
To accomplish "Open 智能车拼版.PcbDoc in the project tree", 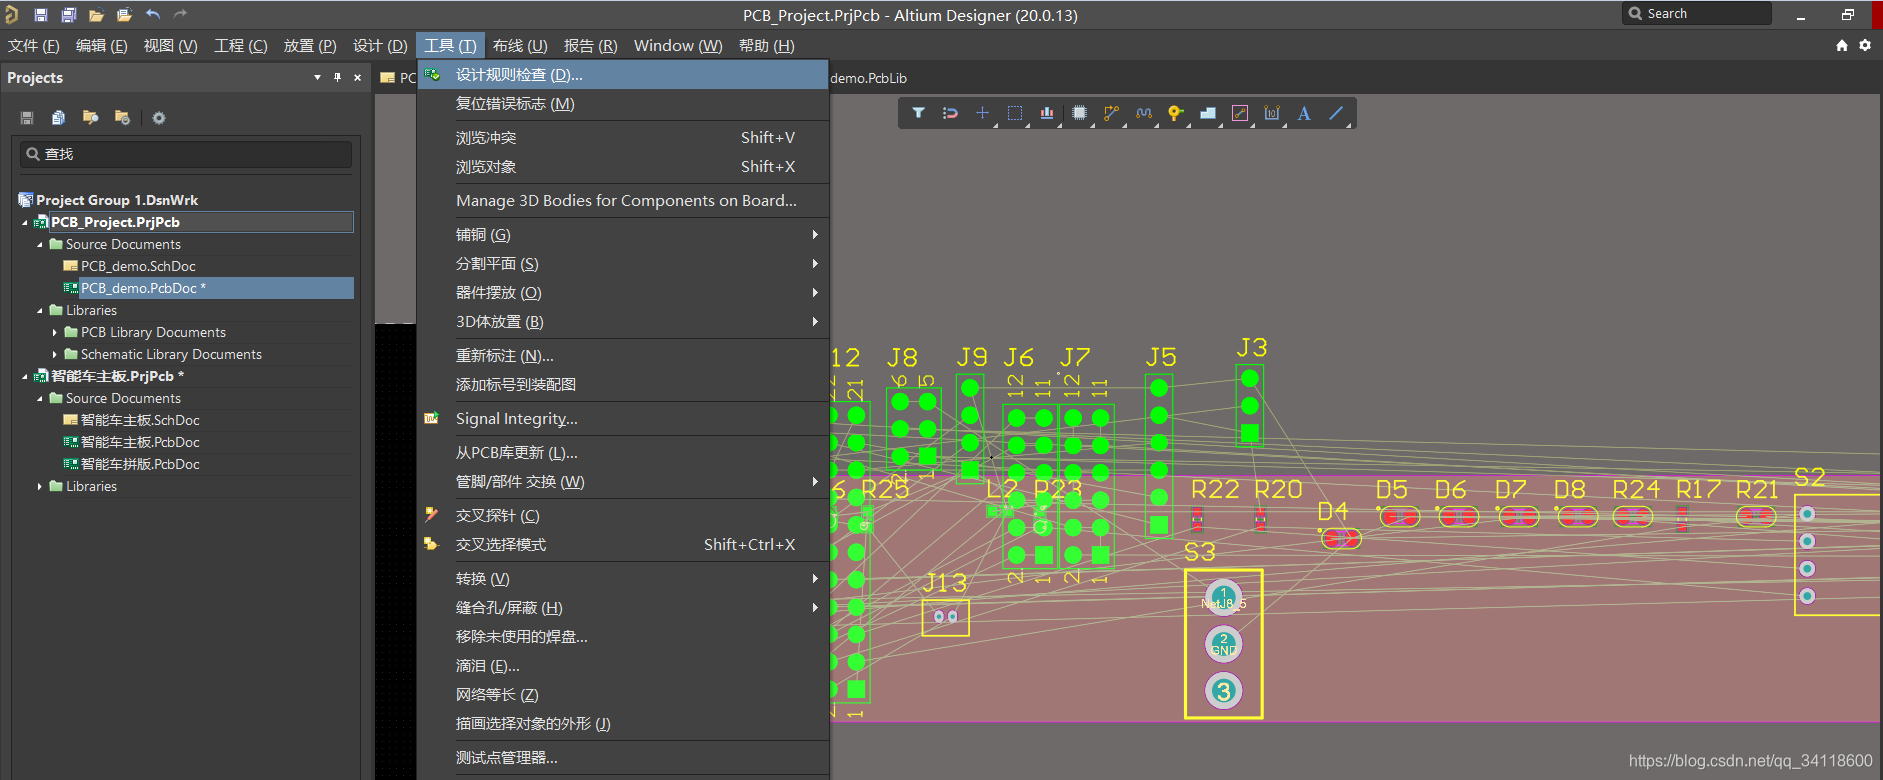I will point(140,464).
